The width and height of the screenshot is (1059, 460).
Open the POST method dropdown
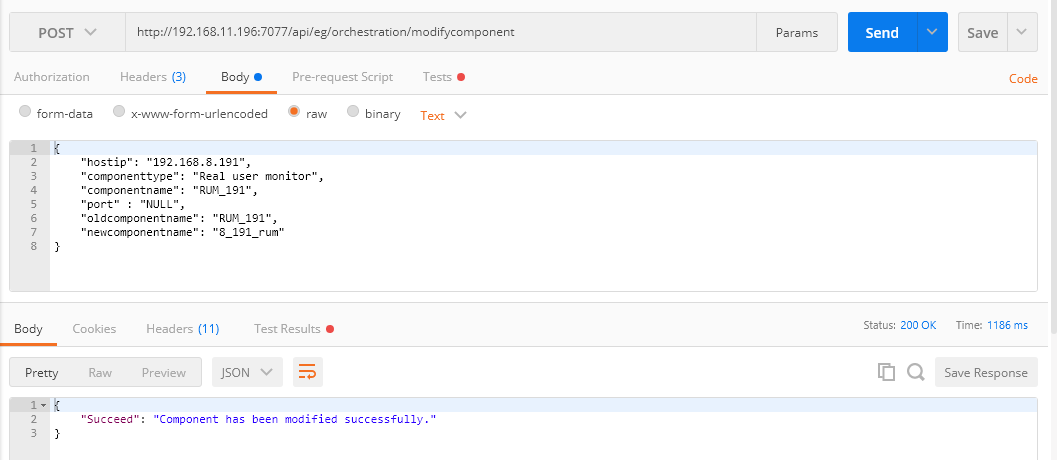pyautogui.click(x=67, y=32)
